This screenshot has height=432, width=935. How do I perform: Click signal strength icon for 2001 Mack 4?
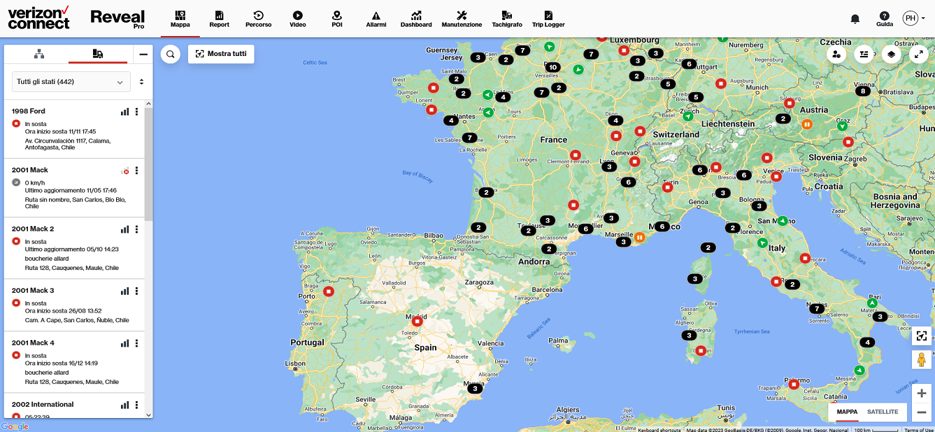point(125,343)
